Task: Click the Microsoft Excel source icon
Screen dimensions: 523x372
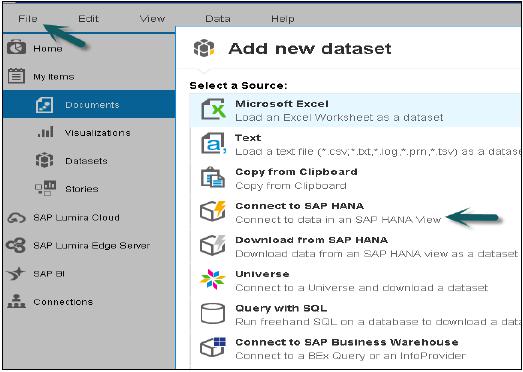Action: [213, 110]
